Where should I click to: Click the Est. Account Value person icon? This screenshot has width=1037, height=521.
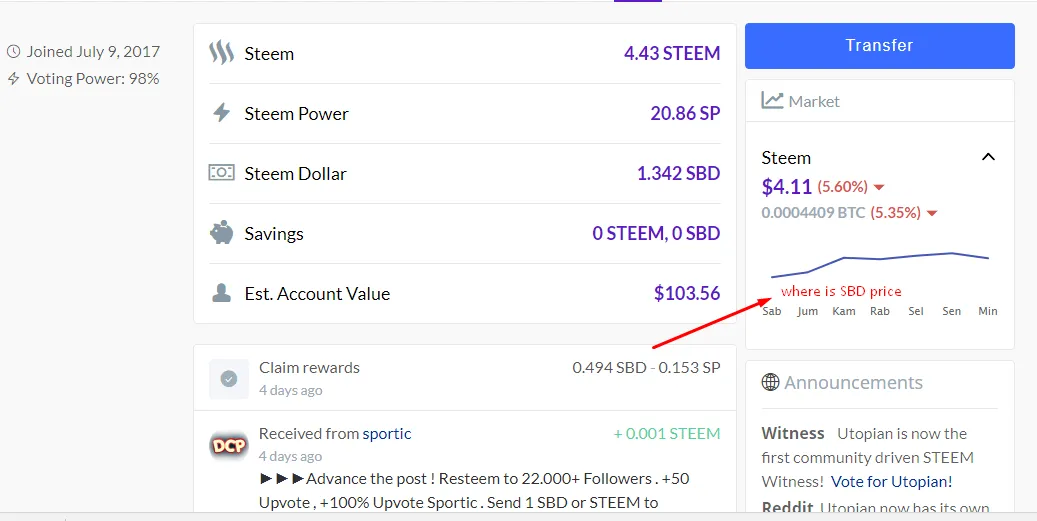point(222,293)
